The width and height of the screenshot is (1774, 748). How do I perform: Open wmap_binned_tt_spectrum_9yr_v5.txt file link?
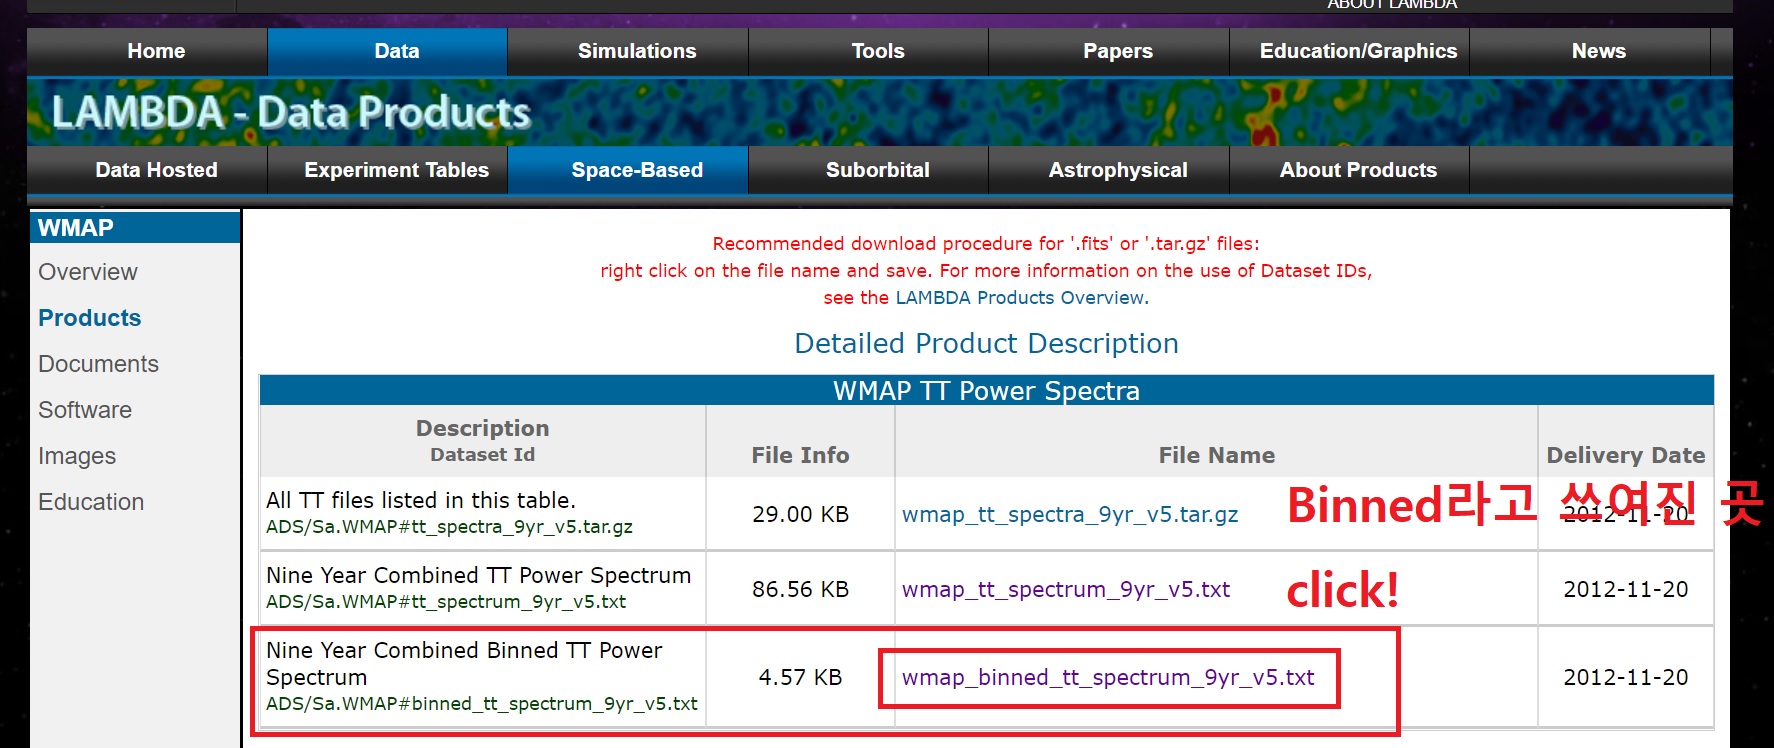click(1108, 677)
